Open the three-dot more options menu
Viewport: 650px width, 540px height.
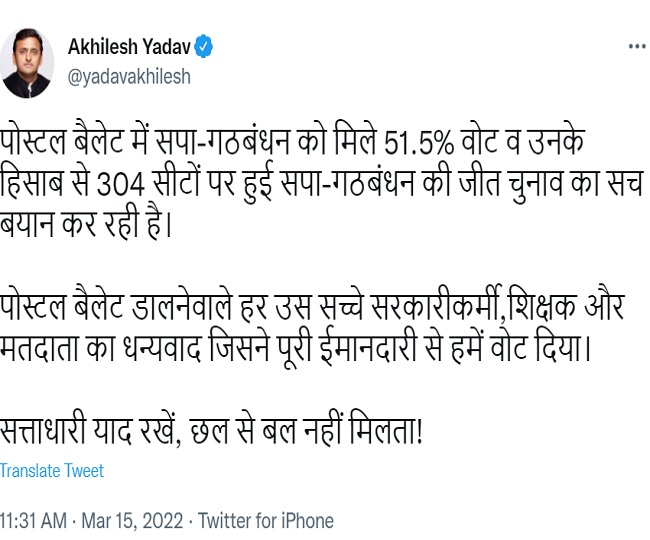click(x=638, y=46)
